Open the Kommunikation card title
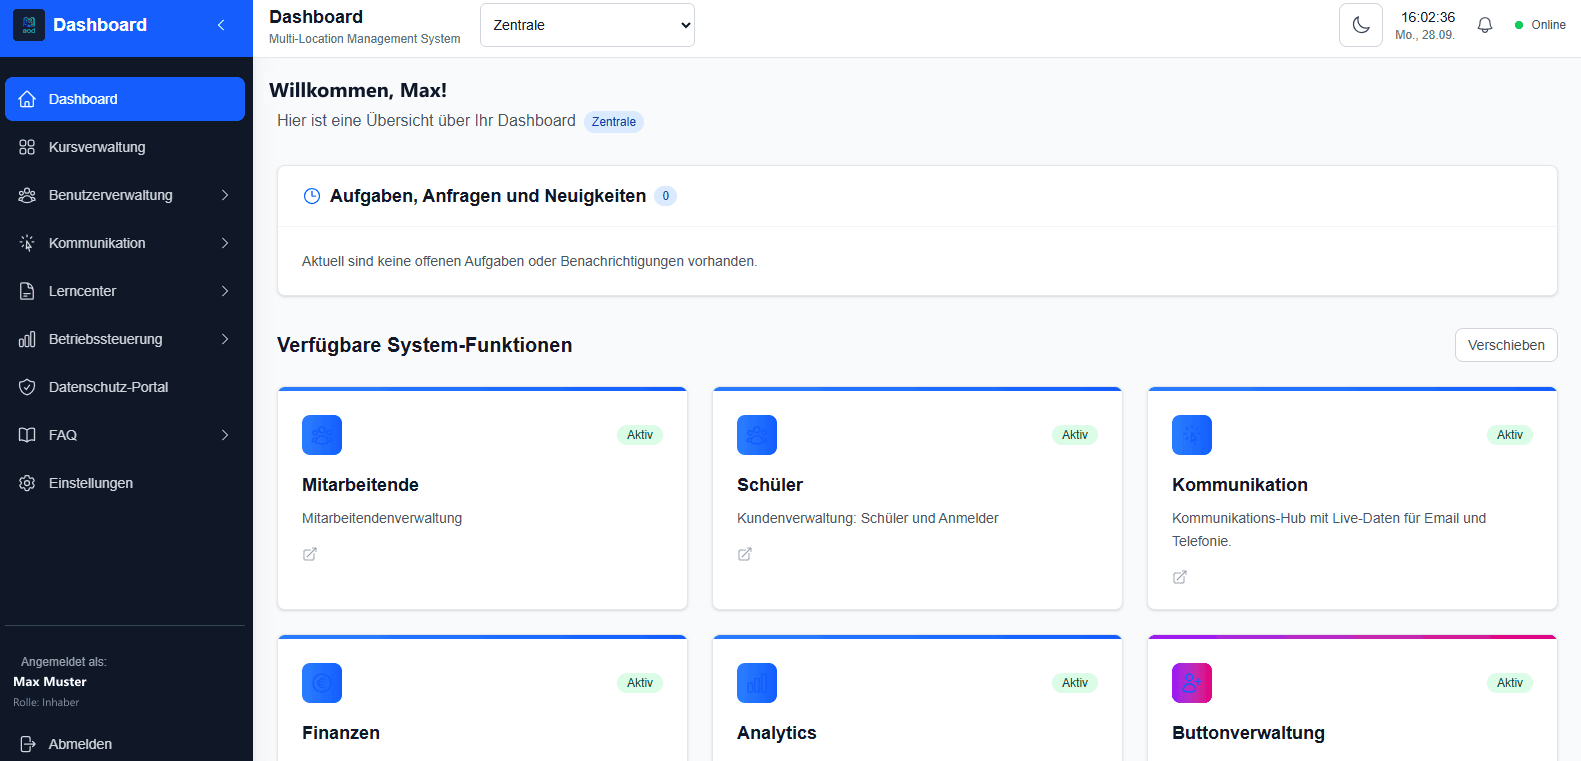The width and height of the screenshot is (1581, 761). [x=1240, y=485]
